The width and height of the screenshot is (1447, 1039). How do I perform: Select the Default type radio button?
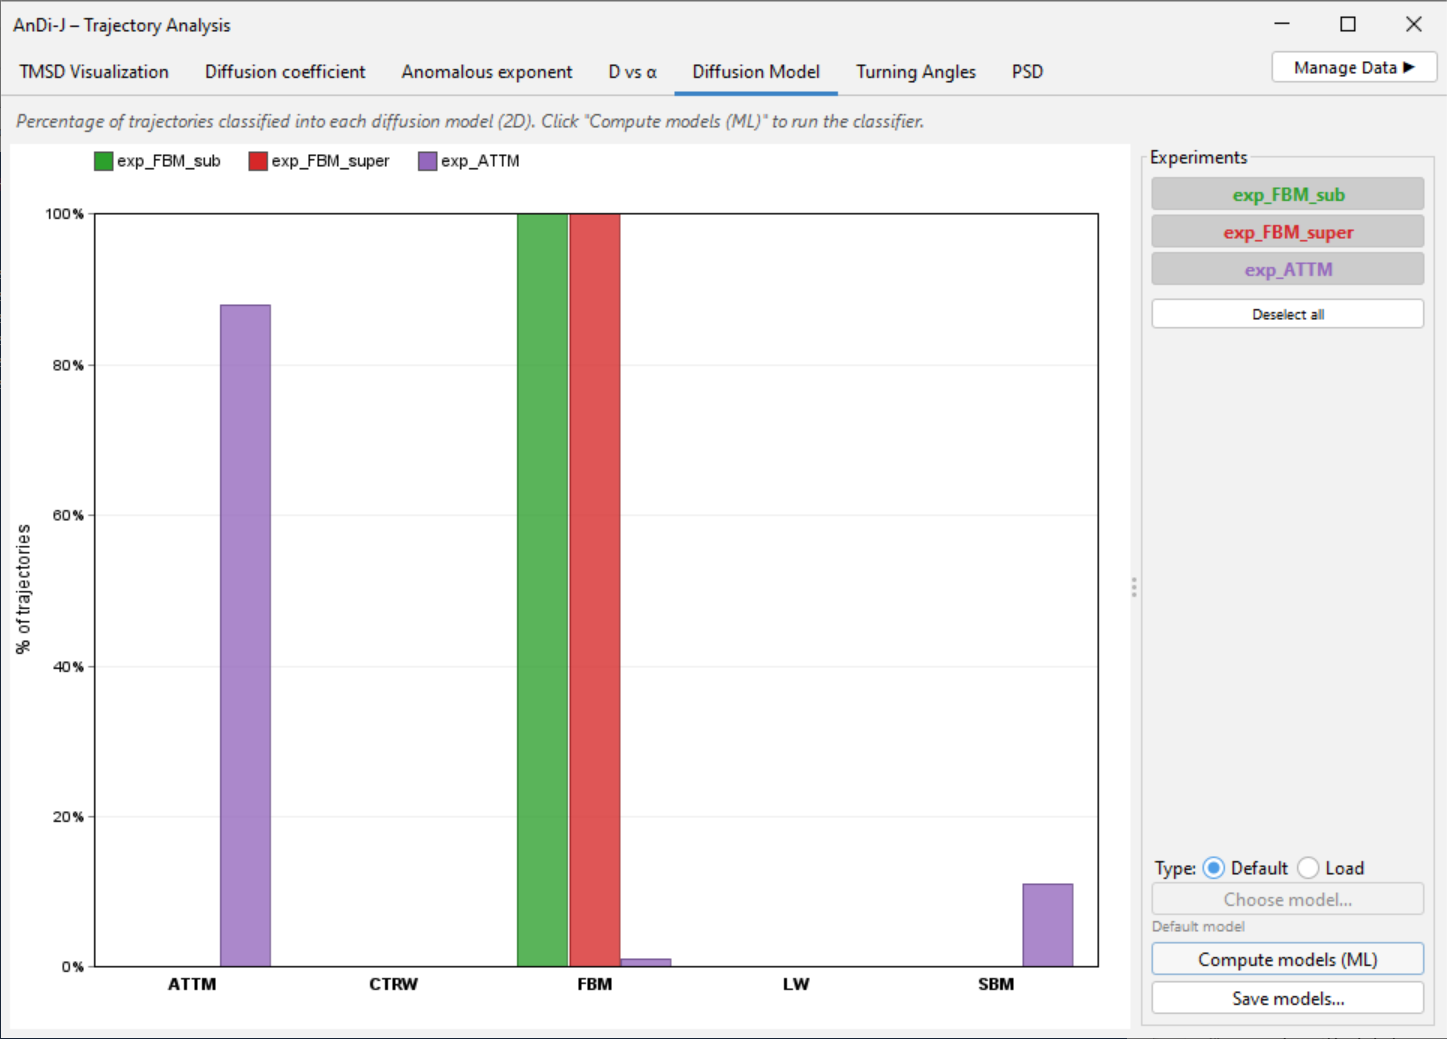[1214, 868]
